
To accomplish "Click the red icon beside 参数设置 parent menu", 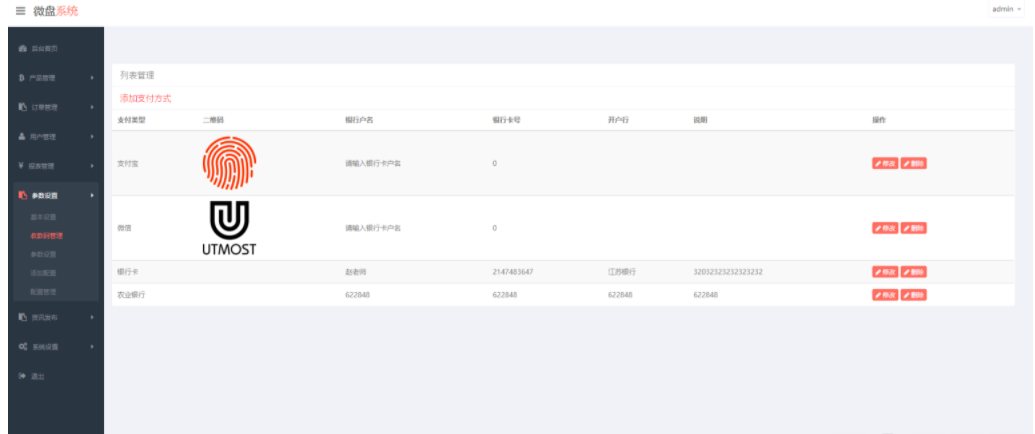I will pyautogui.click(x=22, y=196).
